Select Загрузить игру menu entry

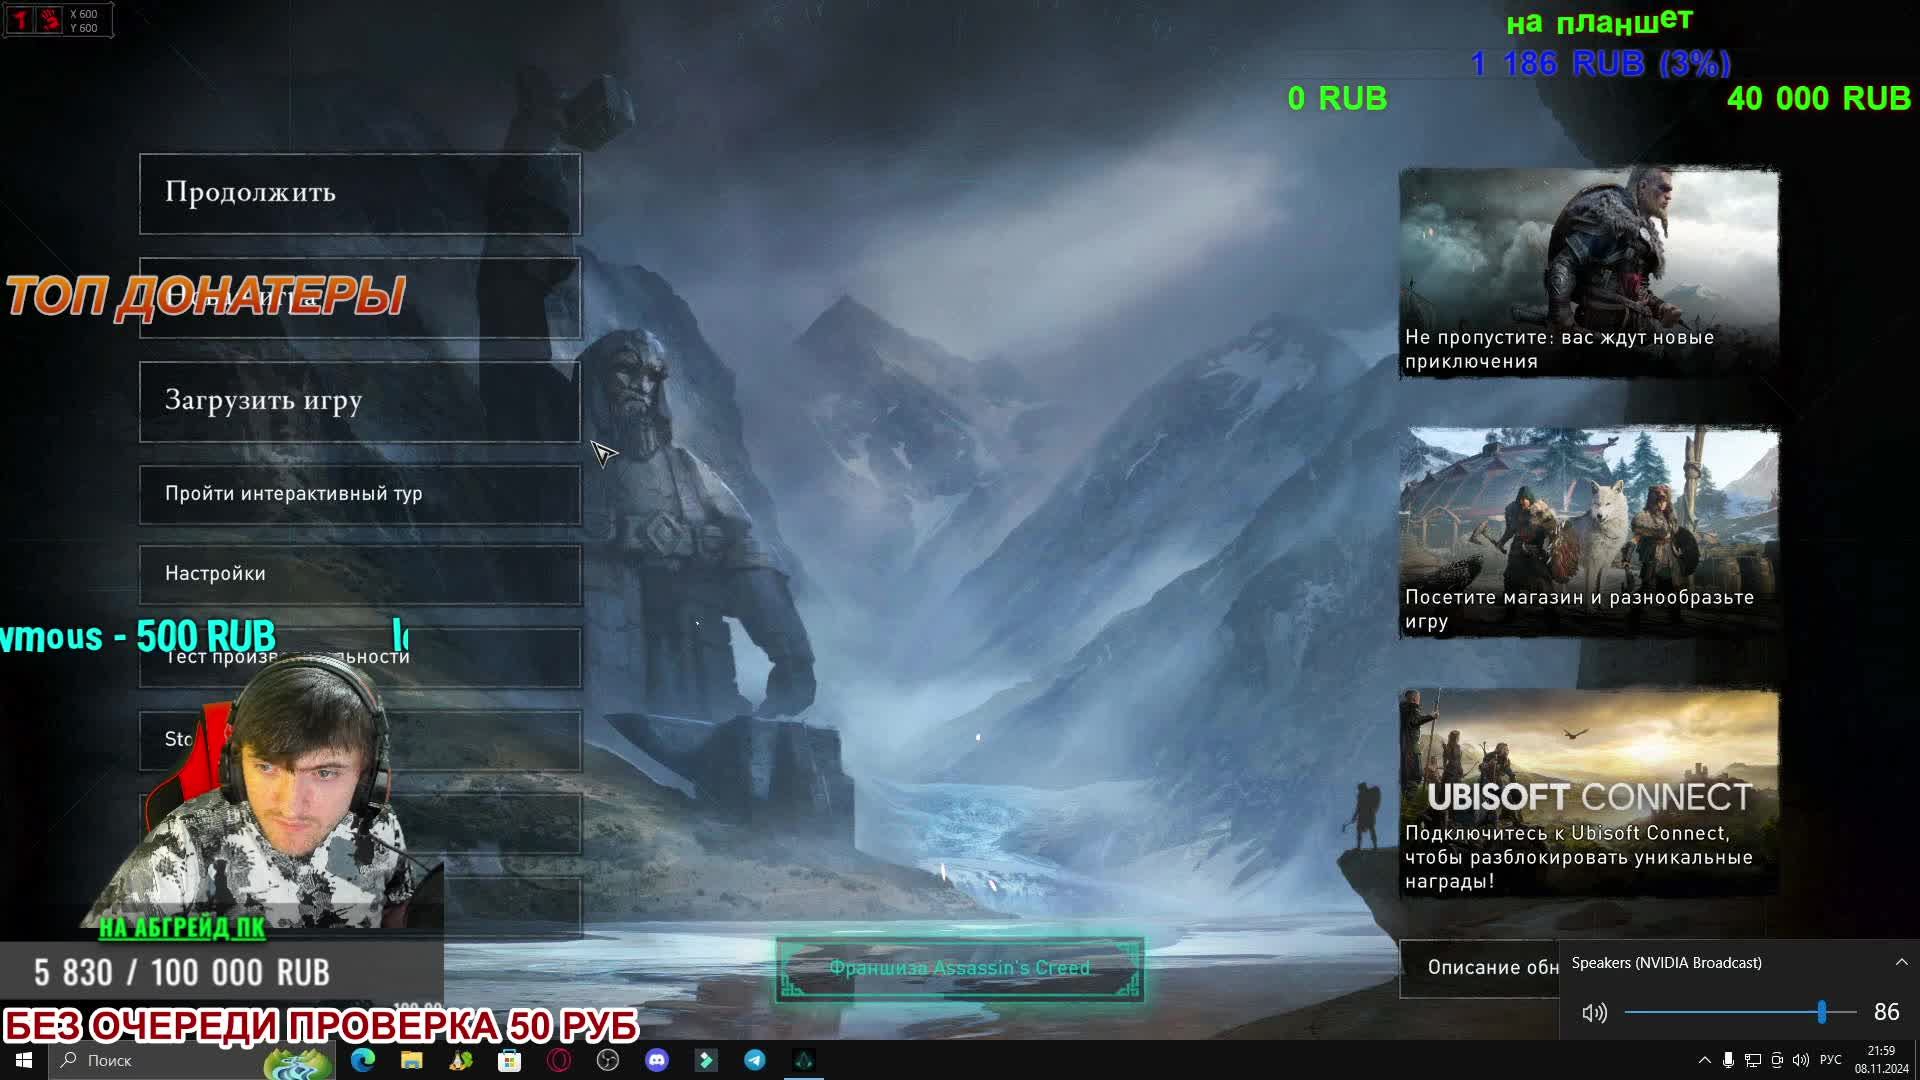click(x=360, y=401)
